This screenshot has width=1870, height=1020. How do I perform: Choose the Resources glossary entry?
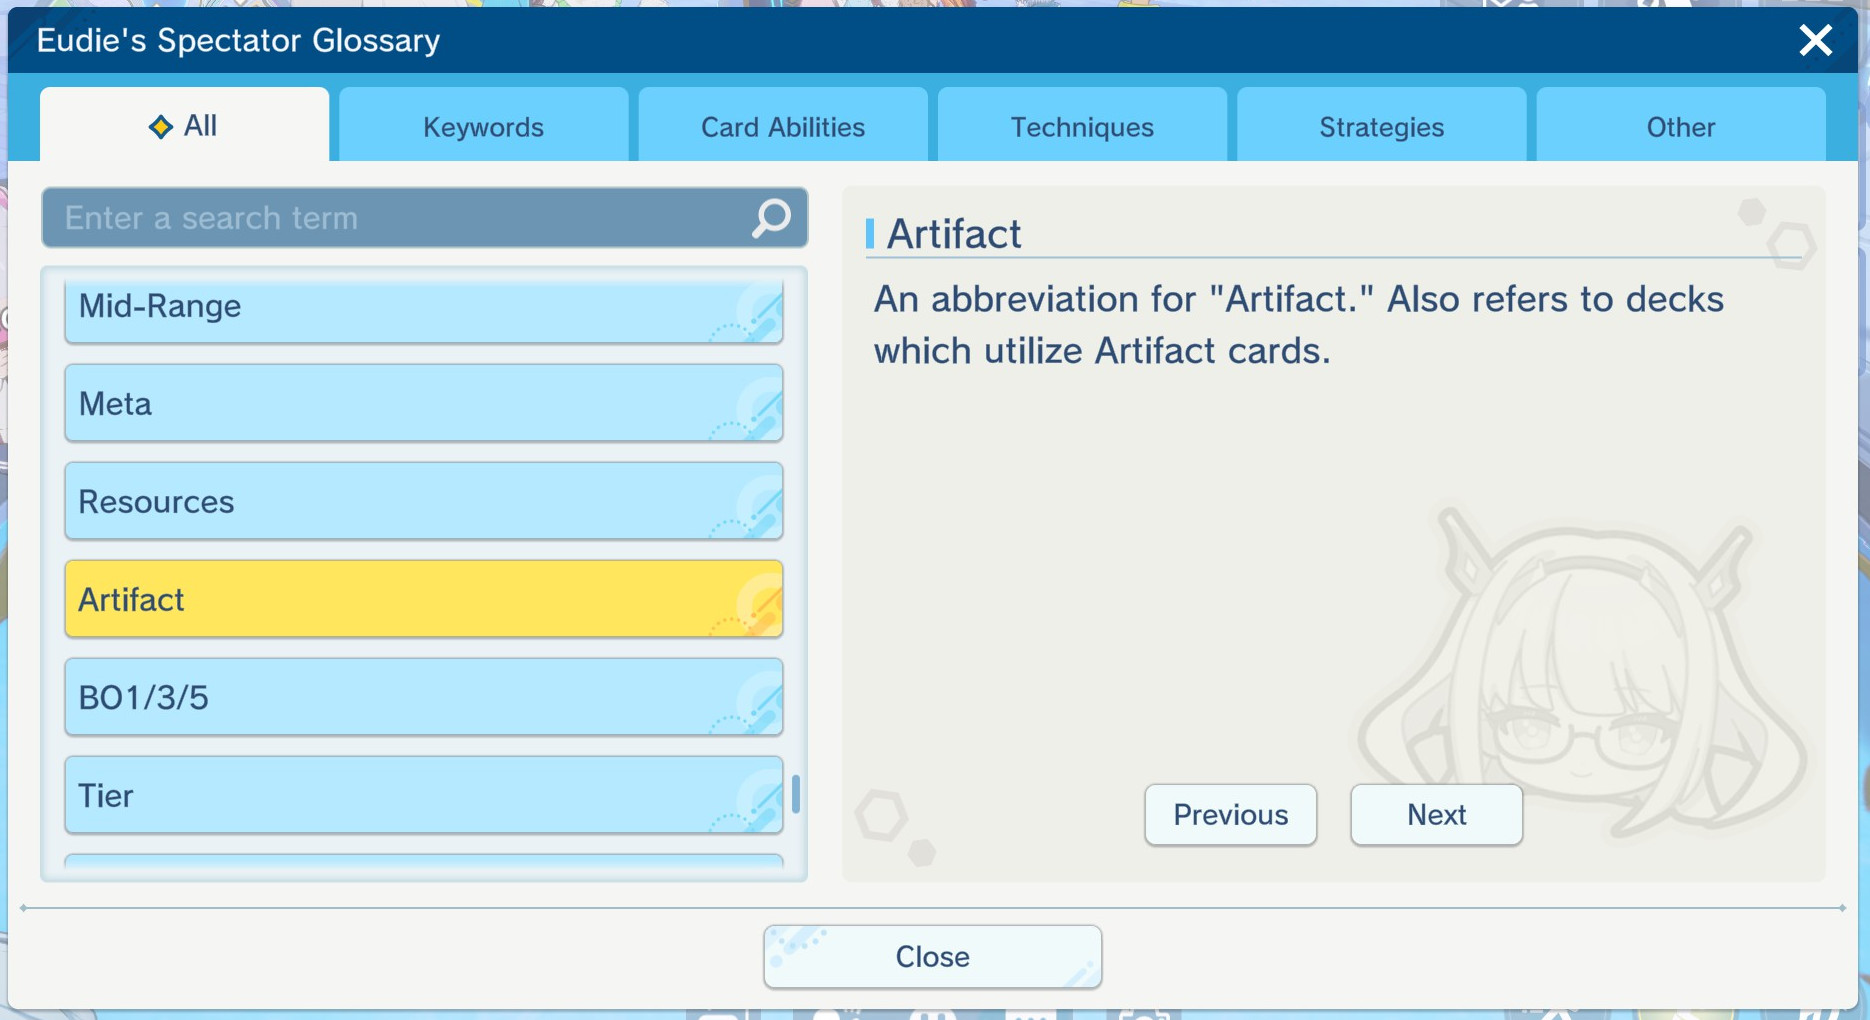424,501
